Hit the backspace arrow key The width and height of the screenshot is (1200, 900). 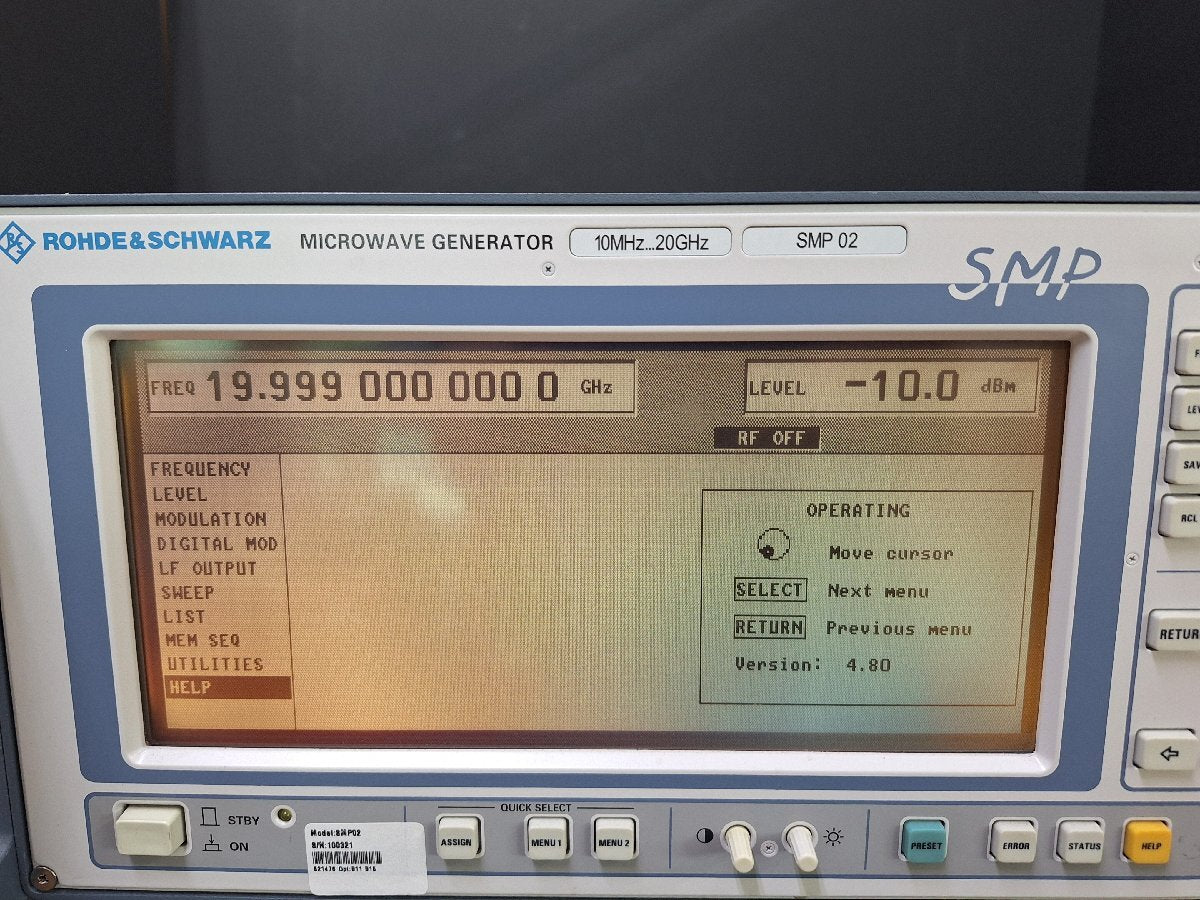1168,750
